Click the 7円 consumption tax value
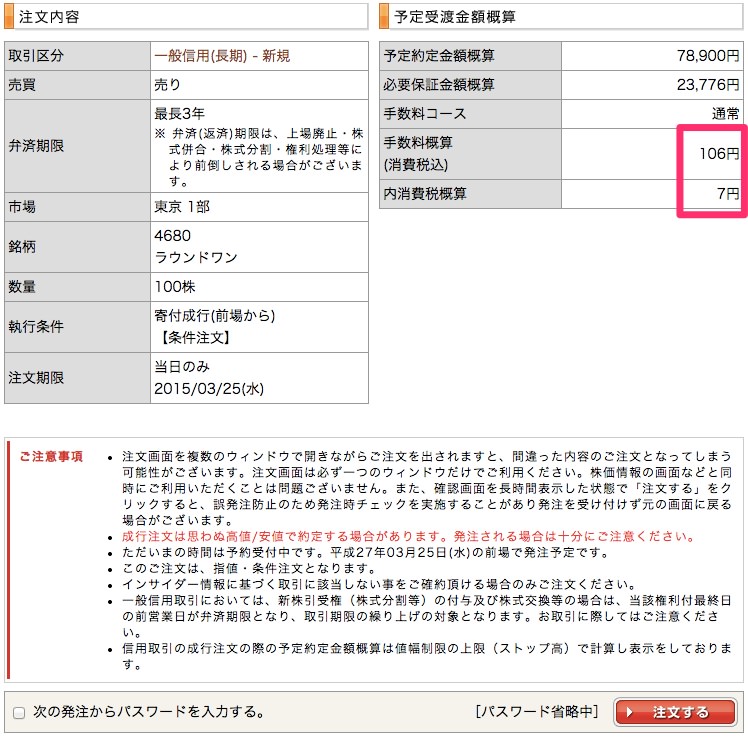 coord(727,194)
